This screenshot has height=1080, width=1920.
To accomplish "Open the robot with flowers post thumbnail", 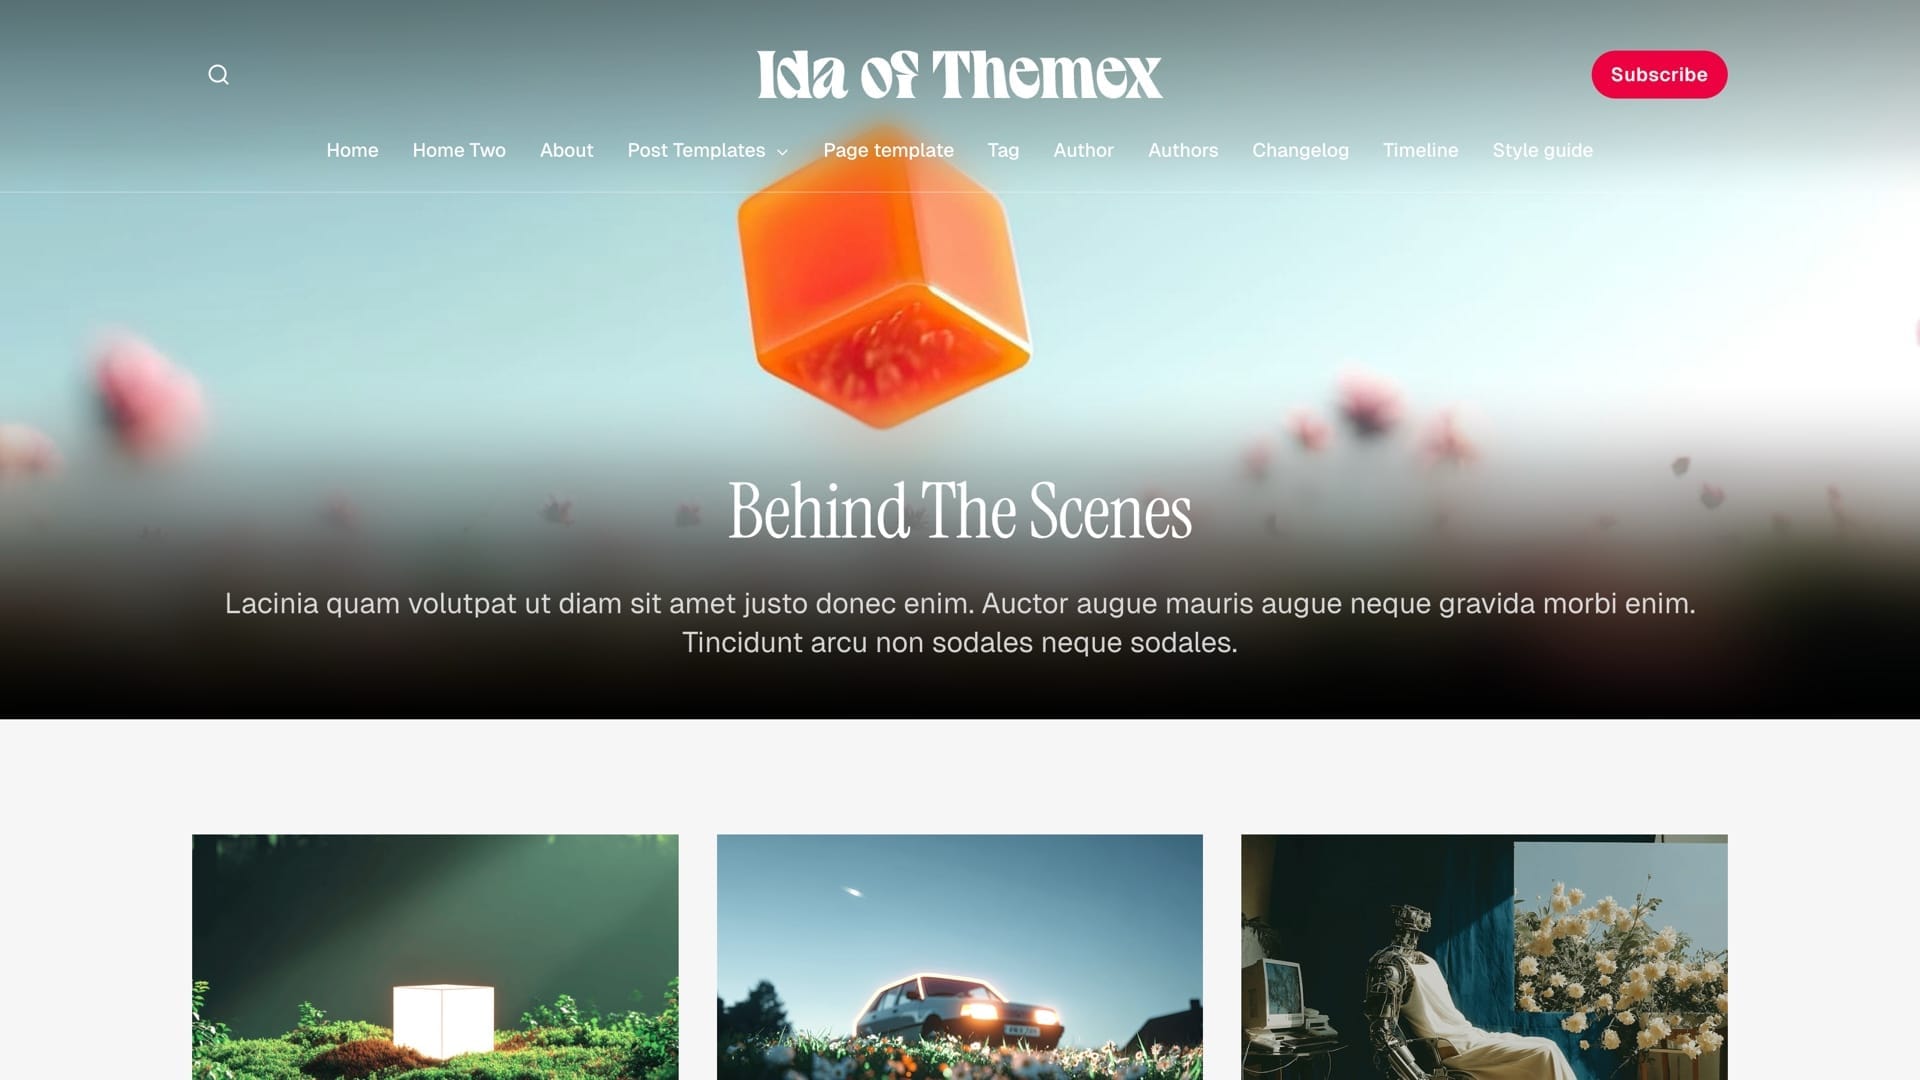I will coord(1484,957).
